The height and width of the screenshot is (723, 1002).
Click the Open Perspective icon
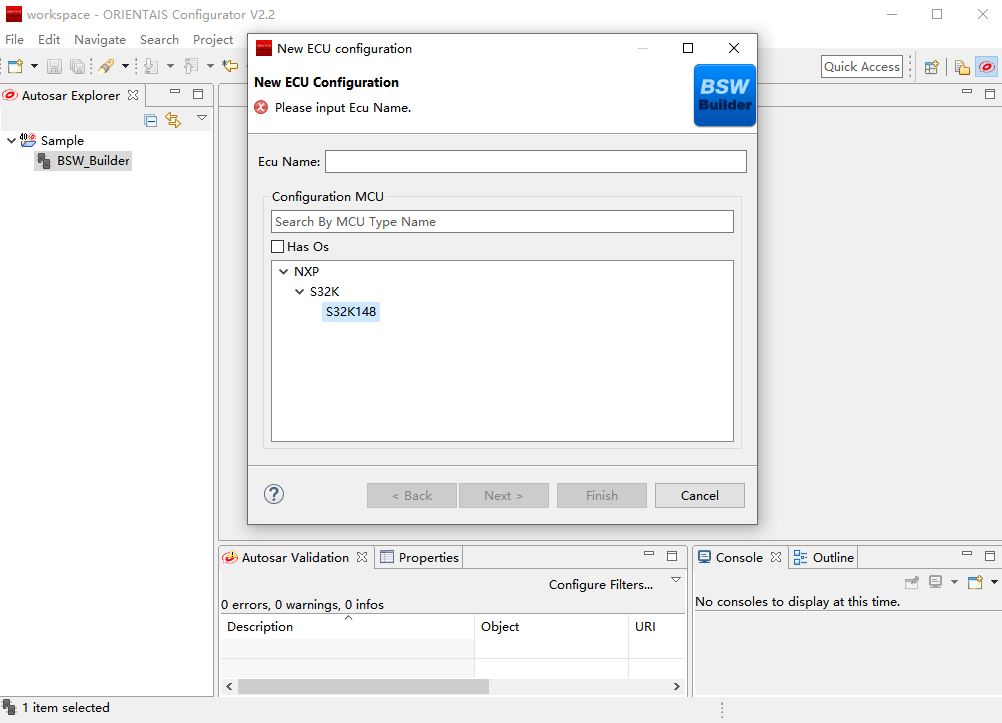(931, 67)
